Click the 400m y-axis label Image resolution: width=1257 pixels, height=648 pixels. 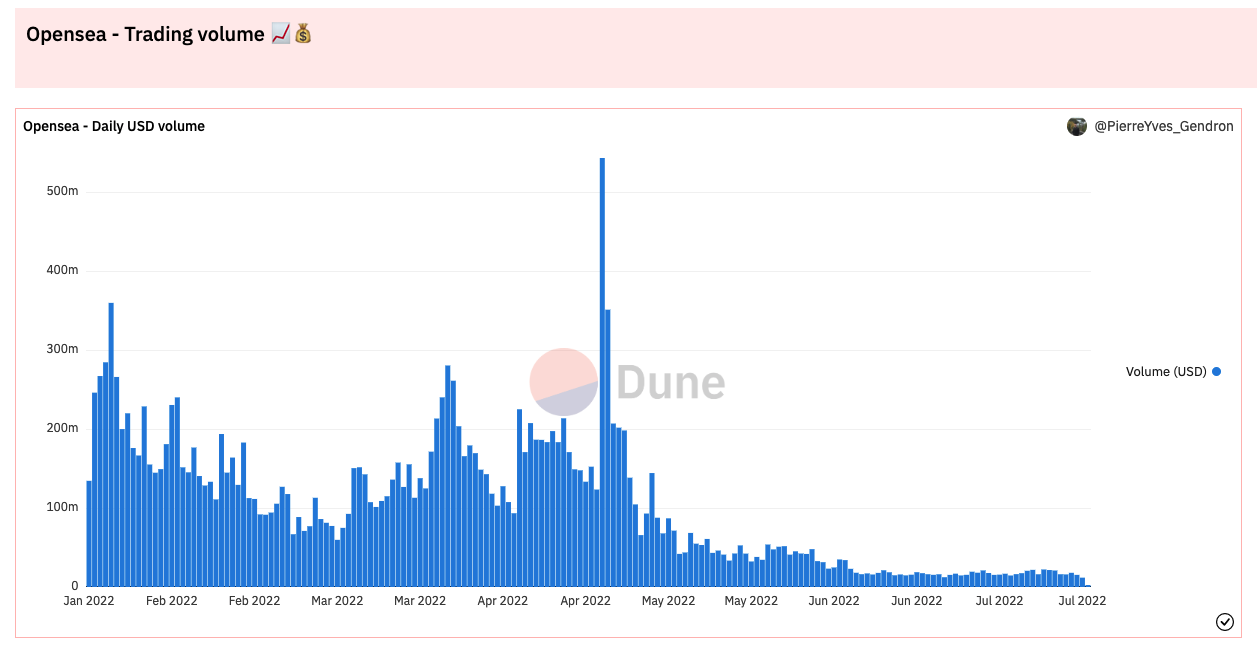[62, 270]
